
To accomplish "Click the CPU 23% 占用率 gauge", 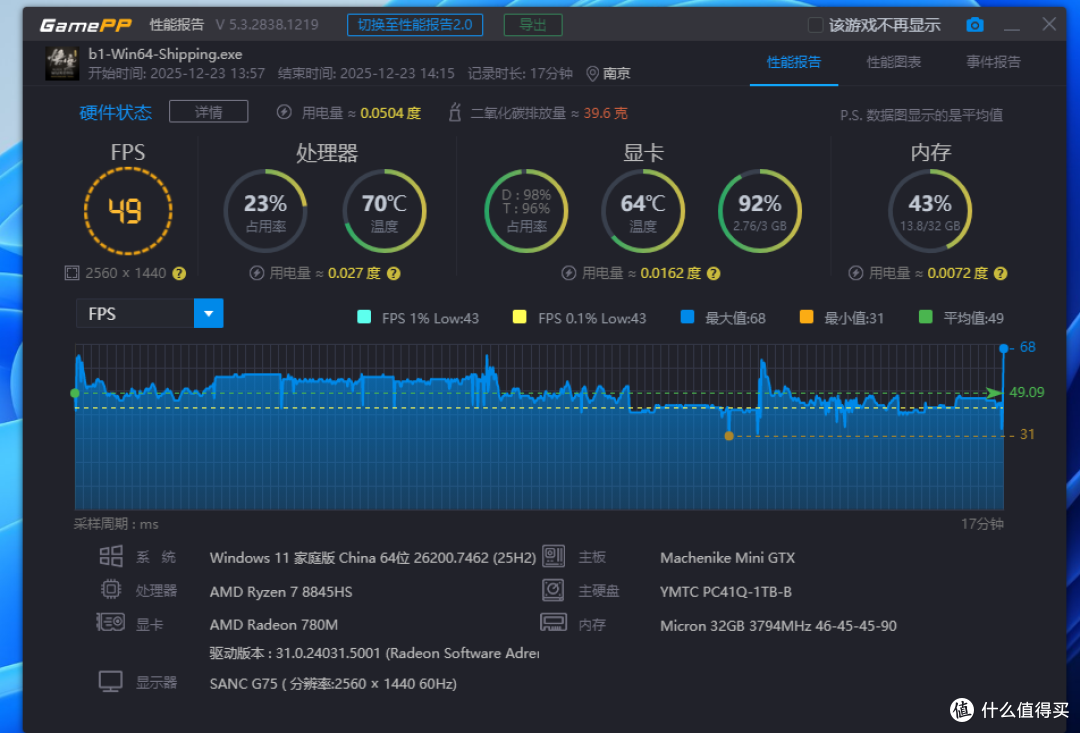I will pyautogui.click(x=265, y=211).
